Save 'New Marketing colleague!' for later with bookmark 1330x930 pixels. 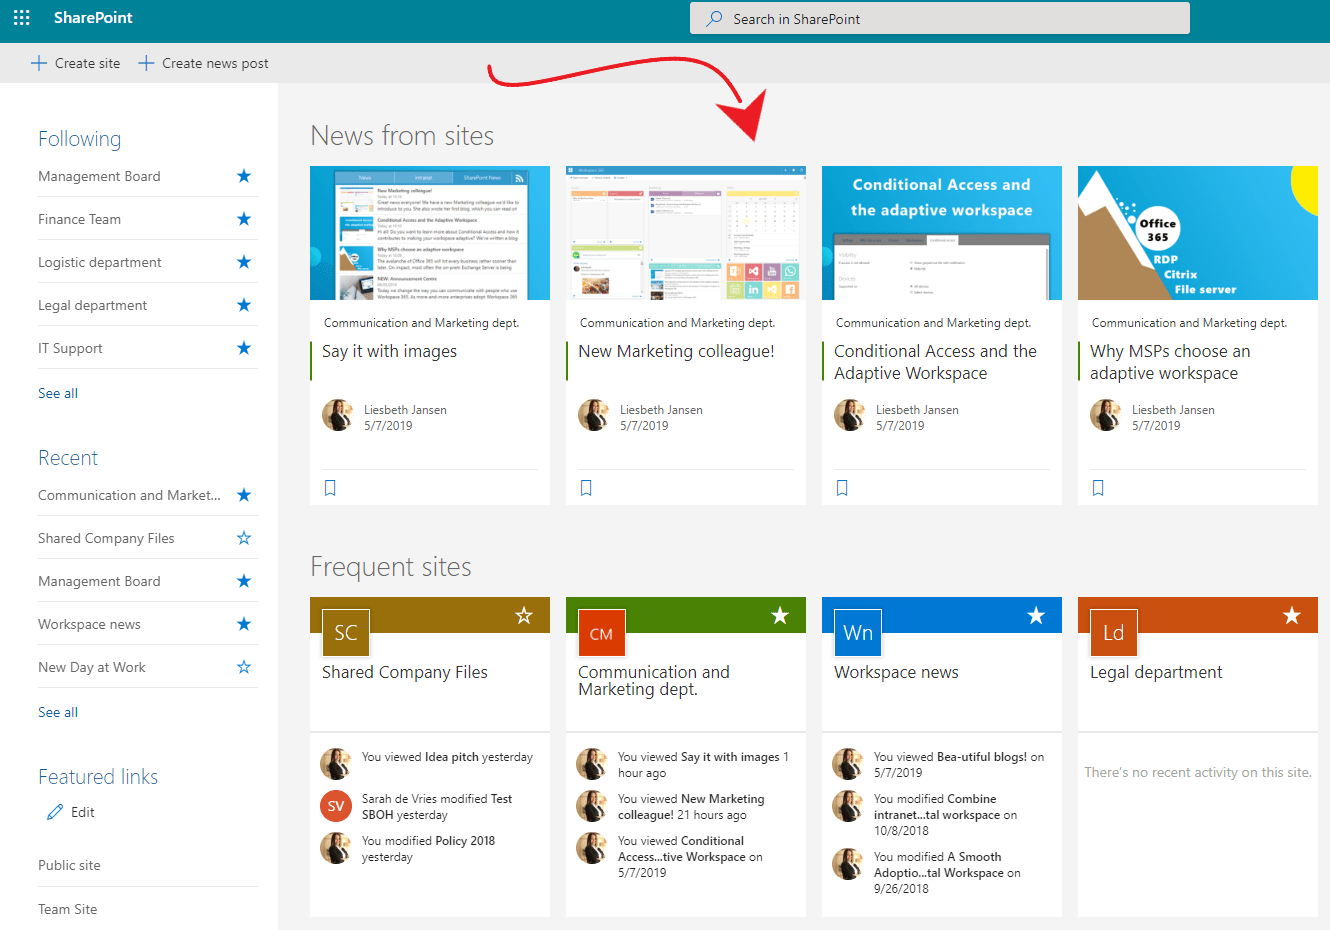(586, 488)
